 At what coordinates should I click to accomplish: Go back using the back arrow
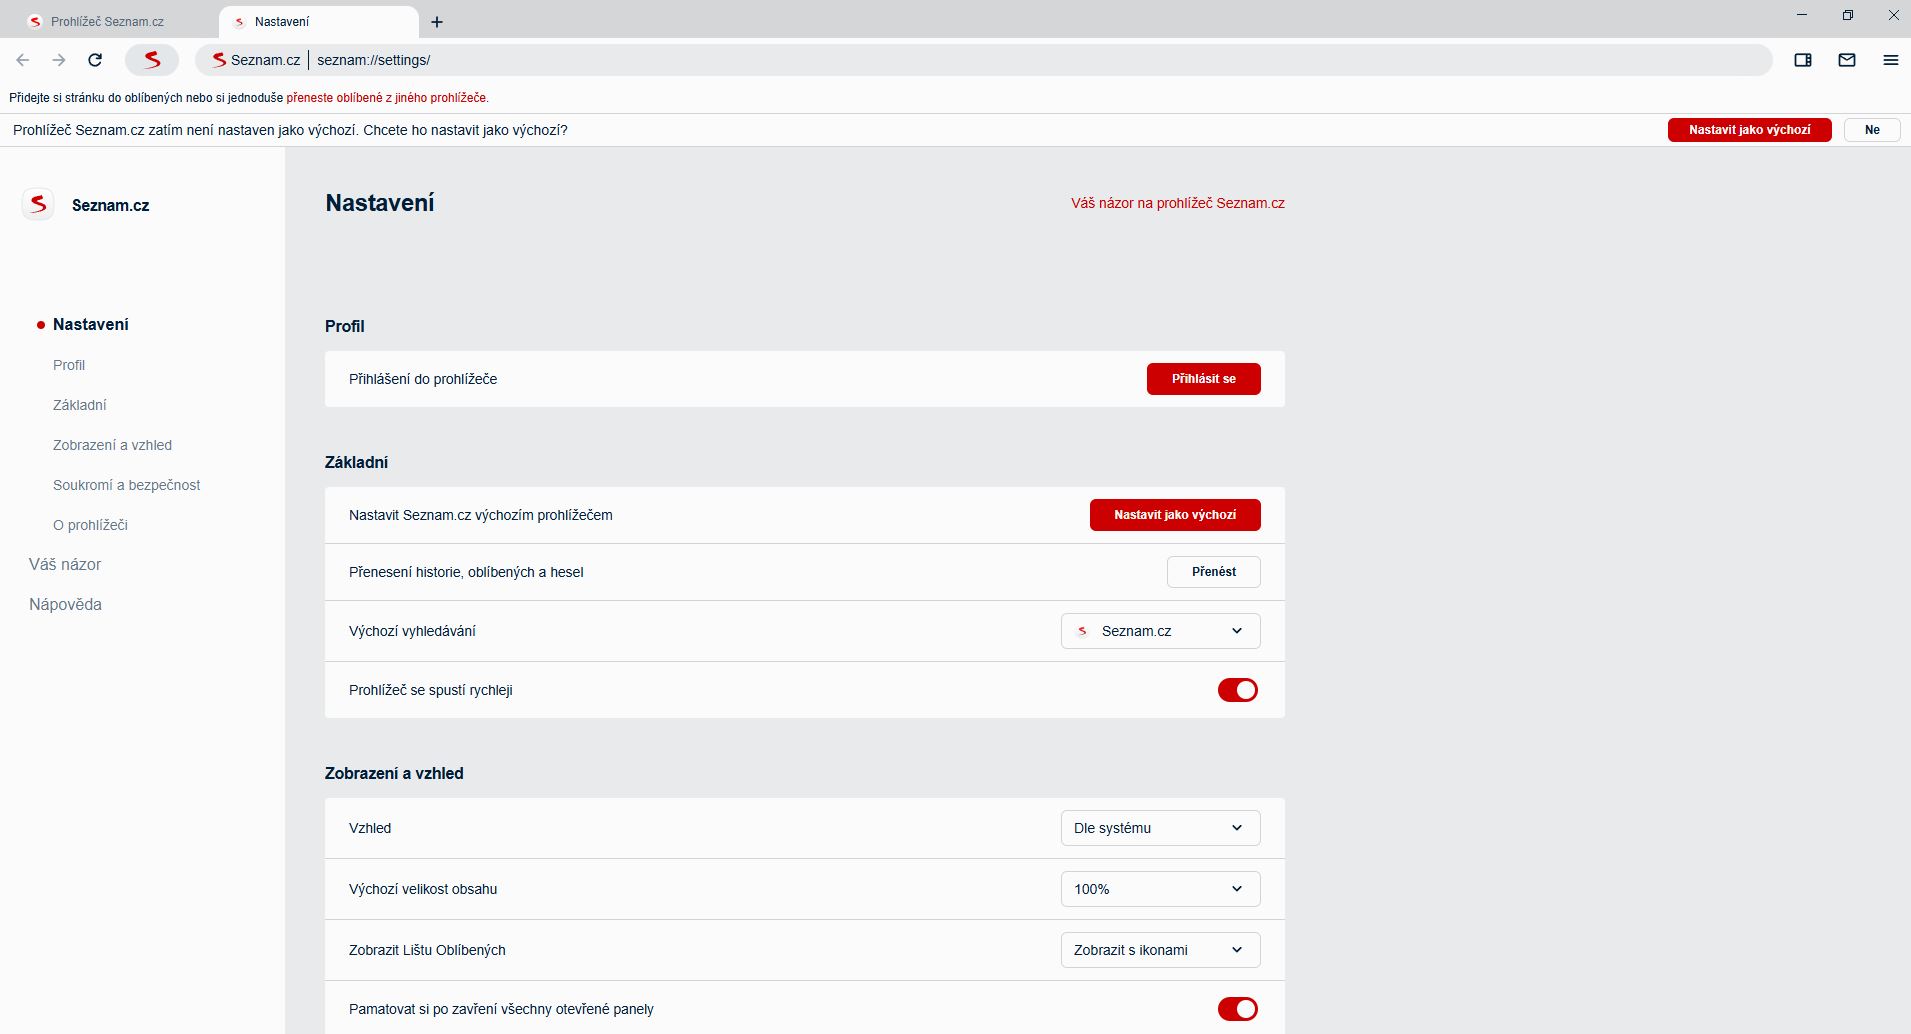coord(23,60)
